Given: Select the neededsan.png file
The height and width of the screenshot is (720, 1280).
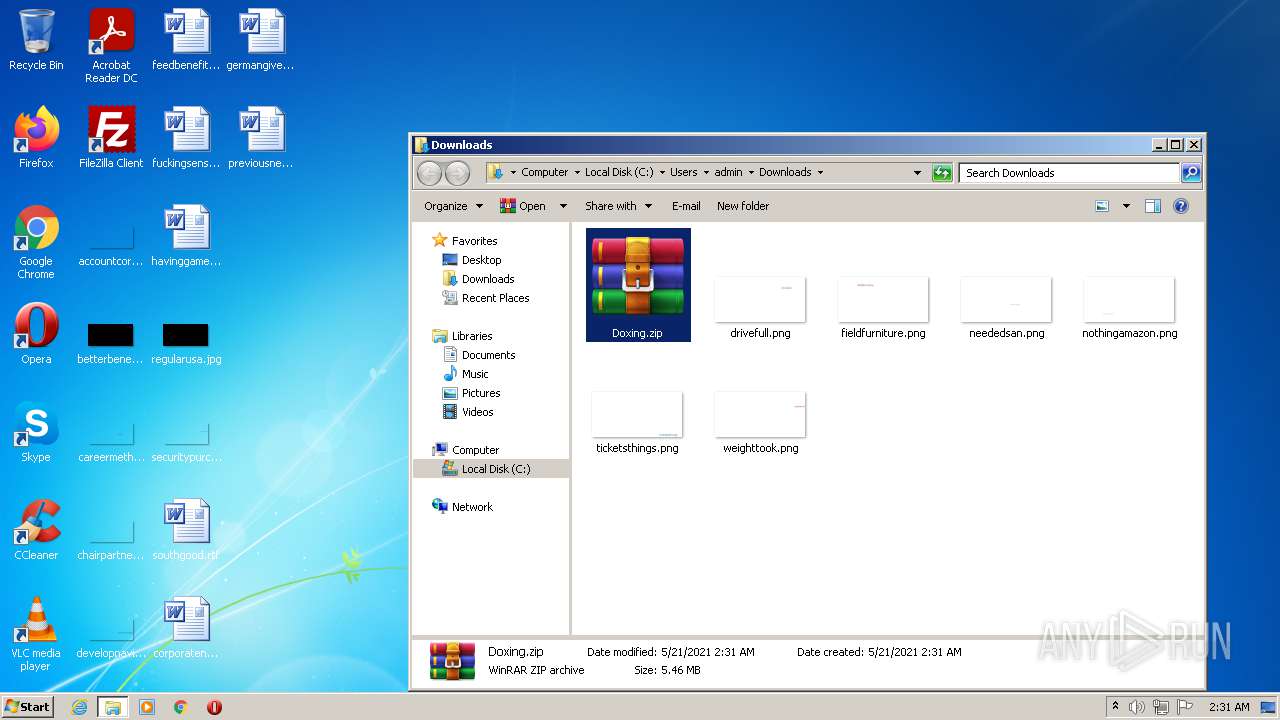Looking at the screenshot, I should coord(1006,309).
